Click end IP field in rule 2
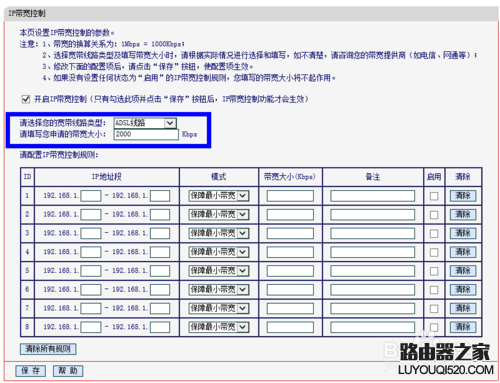This screenshot has height=383, width=500. click(x=160, y=214)
